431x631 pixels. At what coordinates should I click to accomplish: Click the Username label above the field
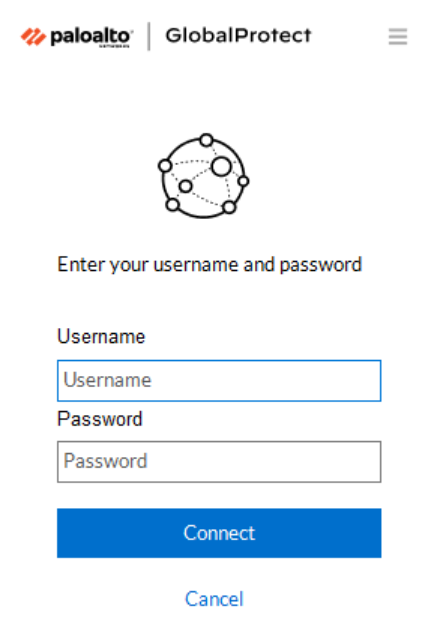pos(101,336)
